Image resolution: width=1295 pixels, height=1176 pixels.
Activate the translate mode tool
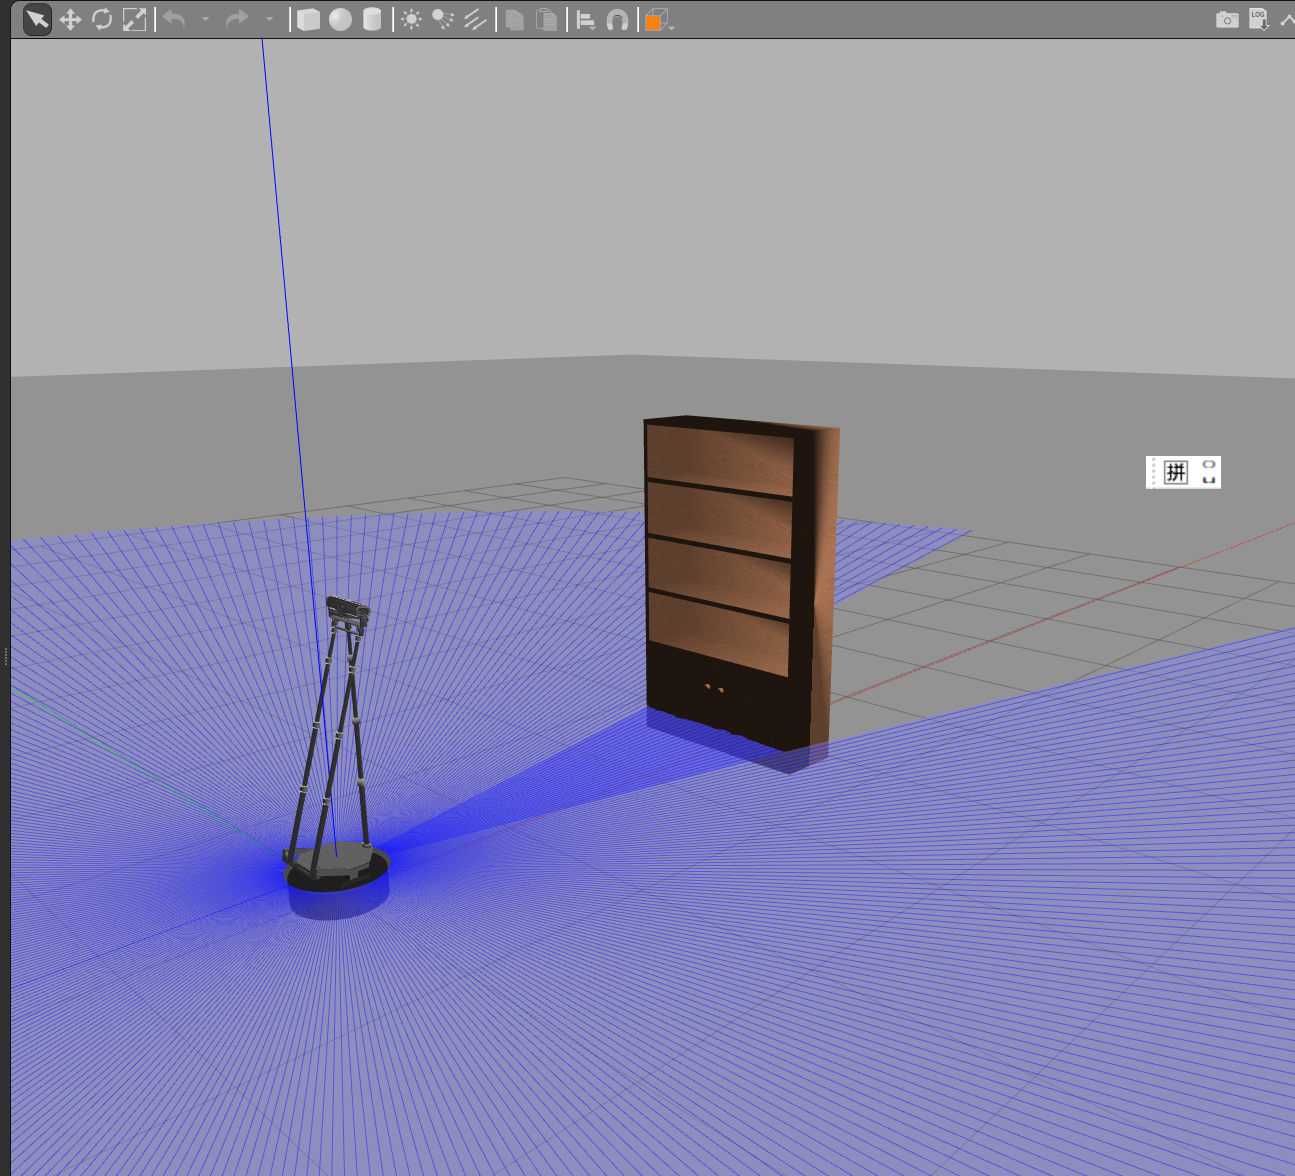click(70, 20)
